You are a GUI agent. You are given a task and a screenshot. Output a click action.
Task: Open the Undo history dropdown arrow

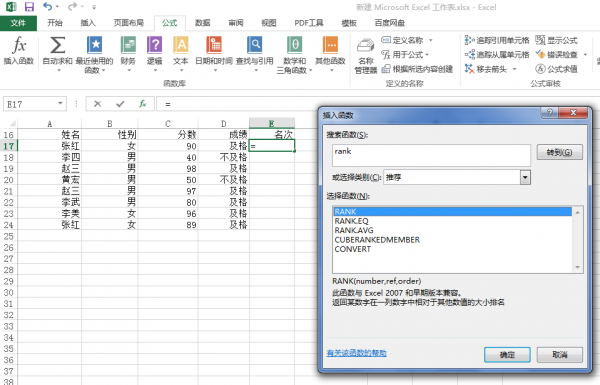[x=57, y=7]
